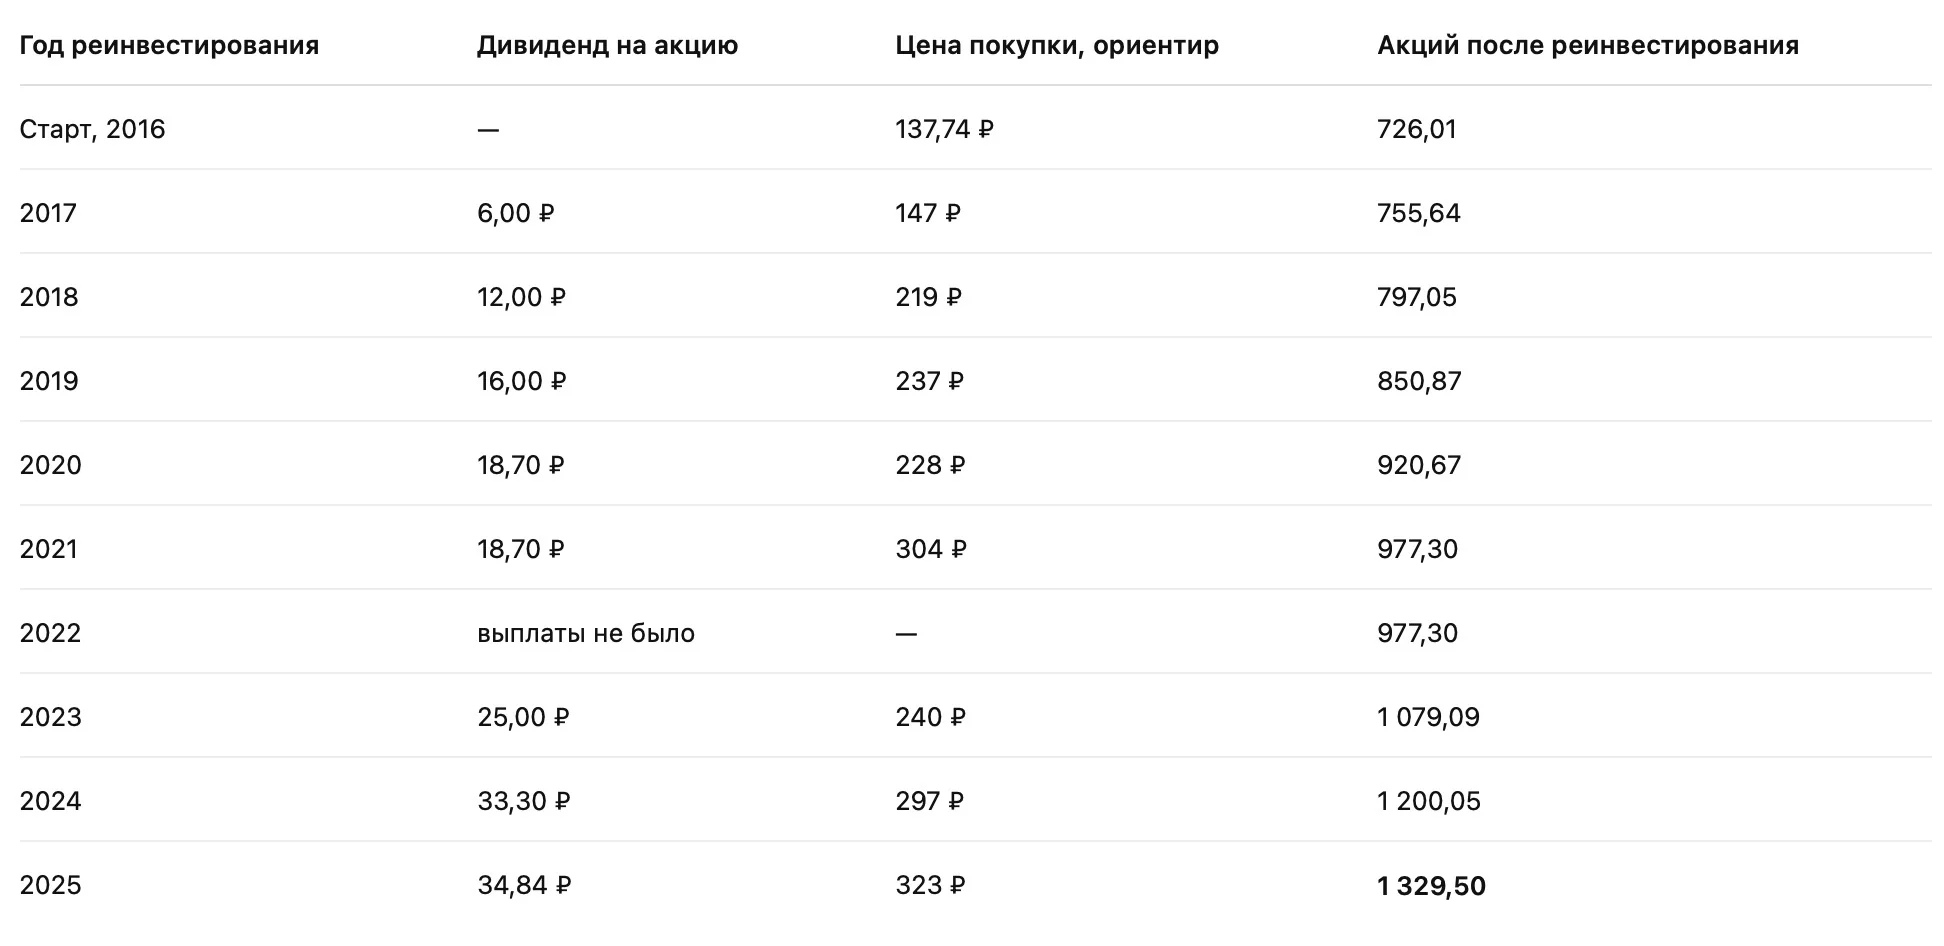Select the 2018 year cell
Viewport: 1944px width, 946px height.
point(49,298)
